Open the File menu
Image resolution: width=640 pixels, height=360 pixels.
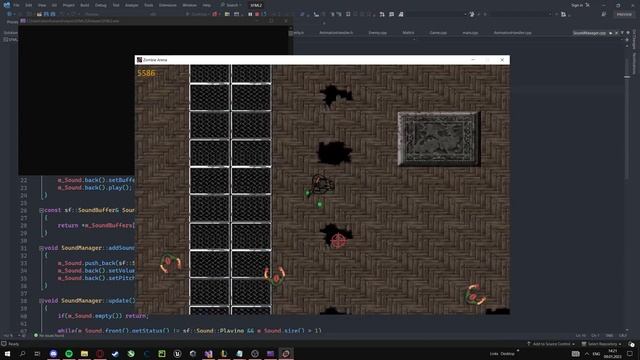(16, 5)
